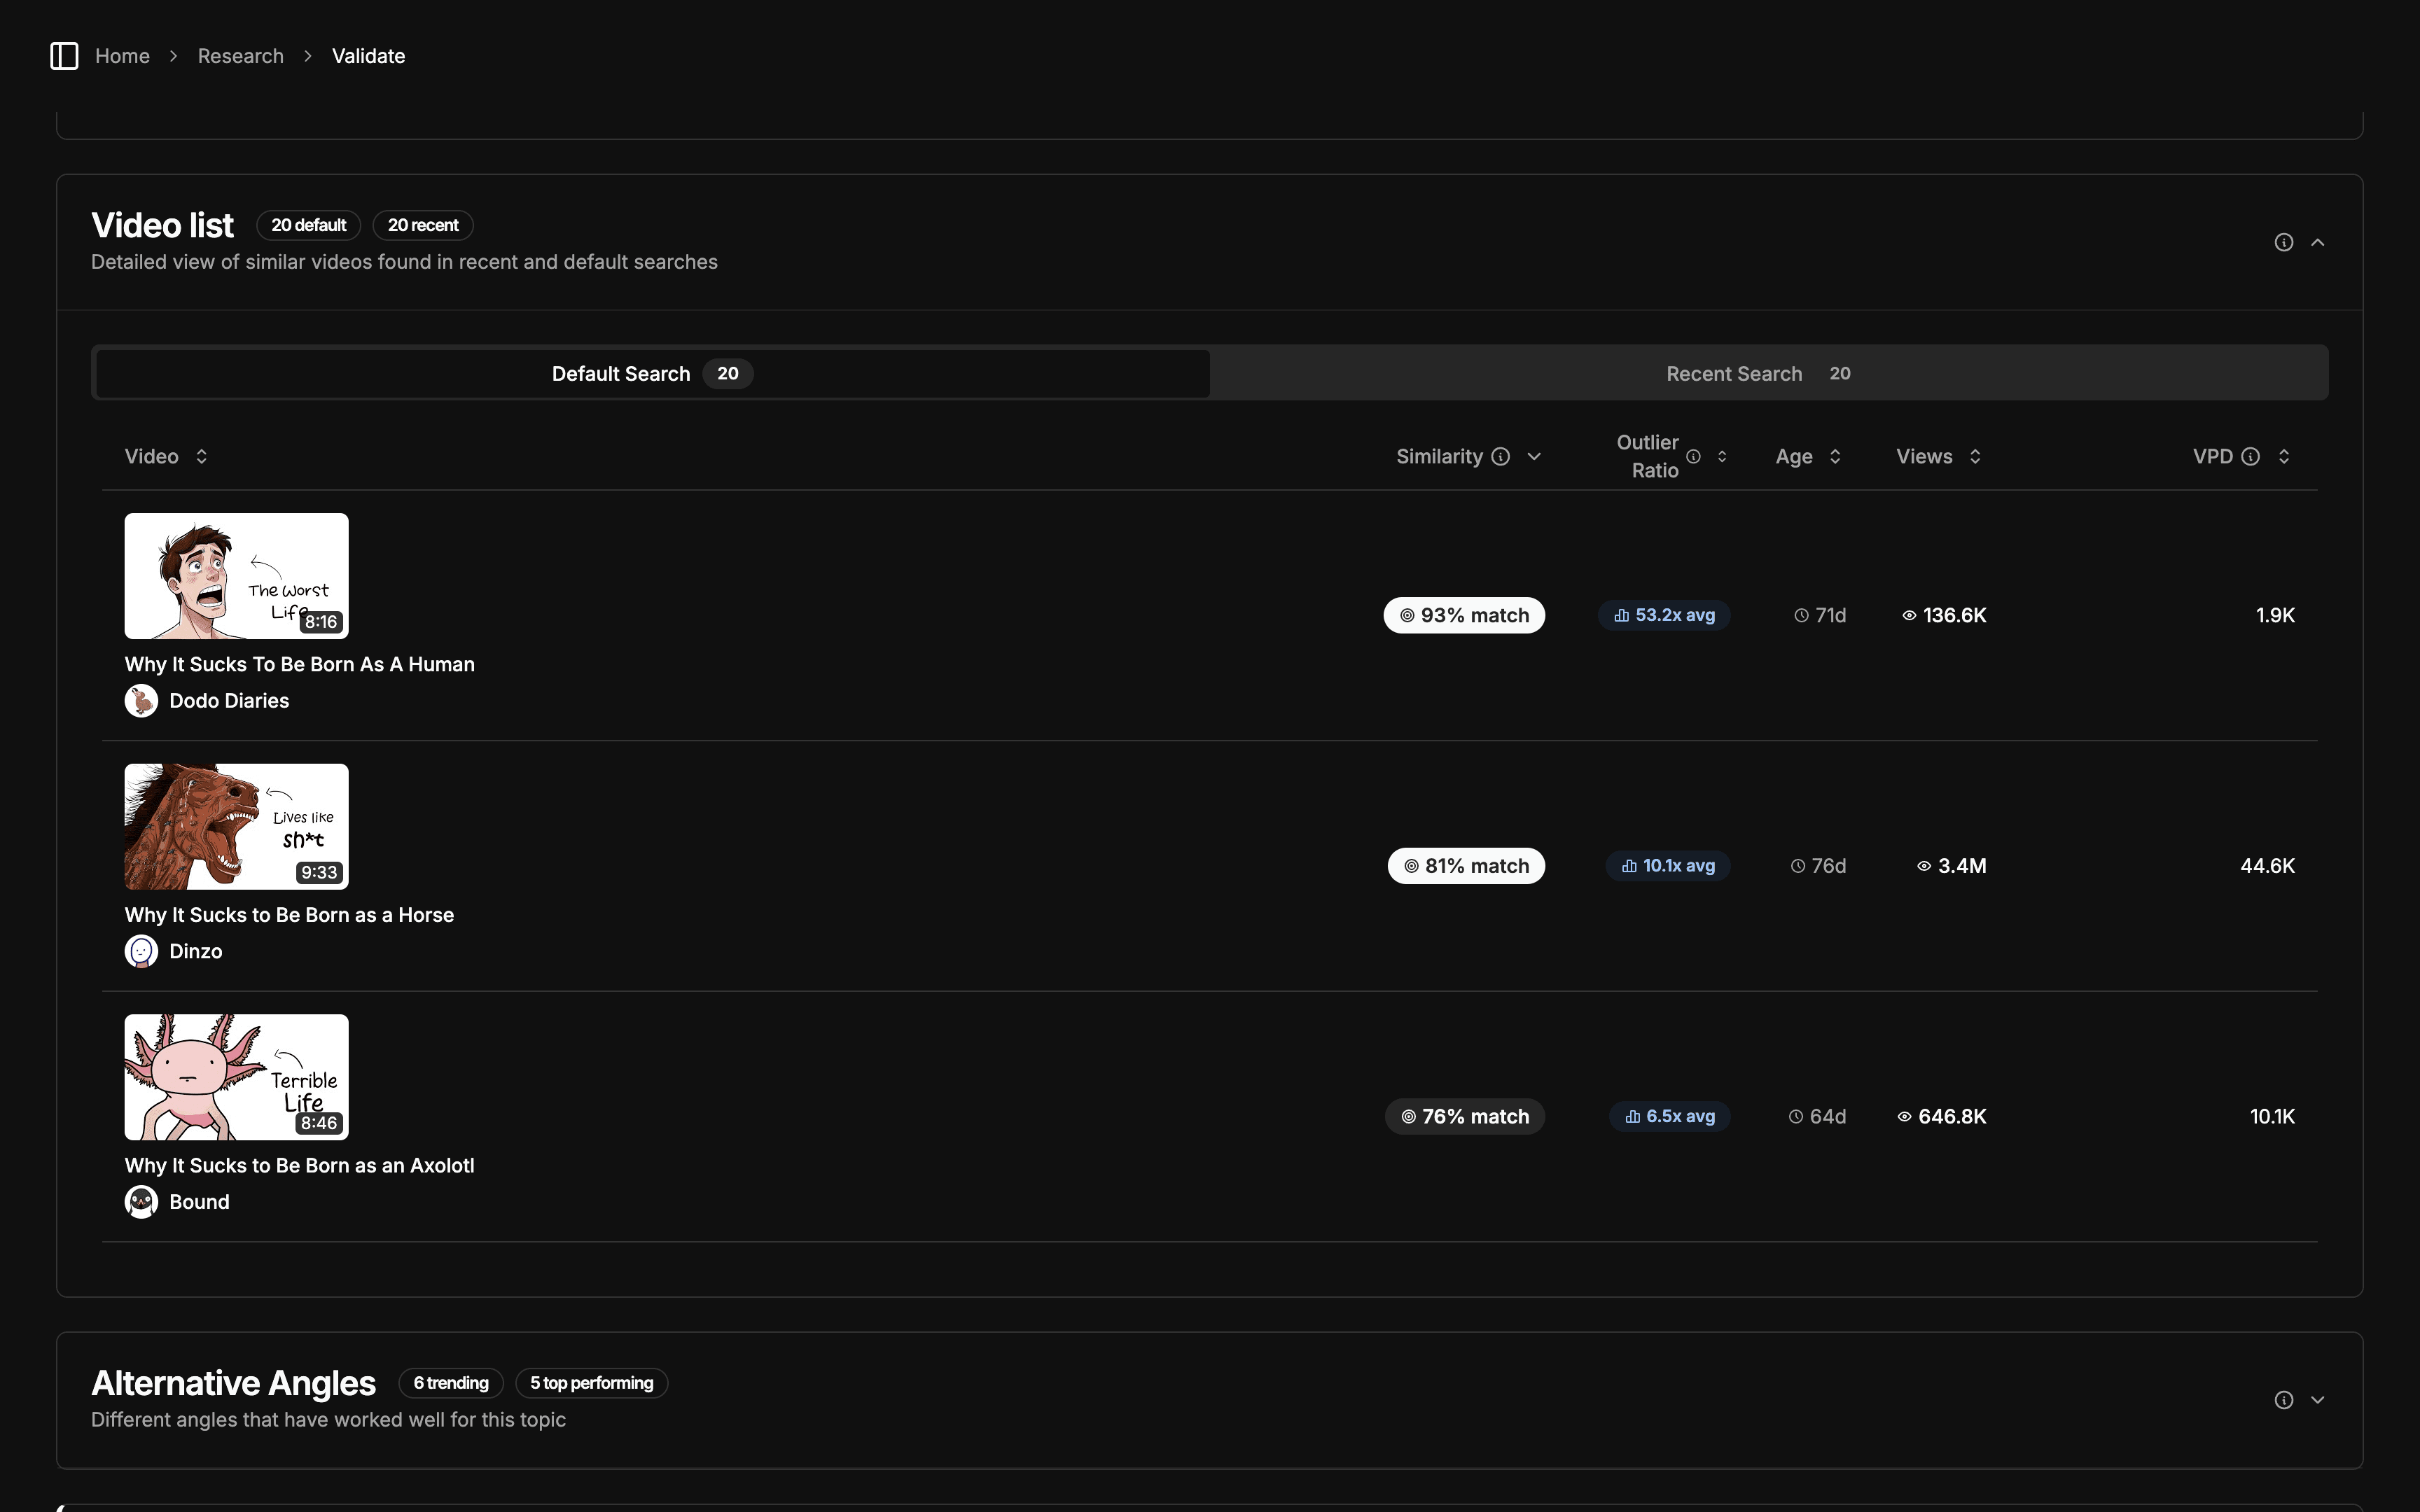Click the 3.4M views value
Viewport: 2420px width, 1512px height.
(x=1951, y=866)
